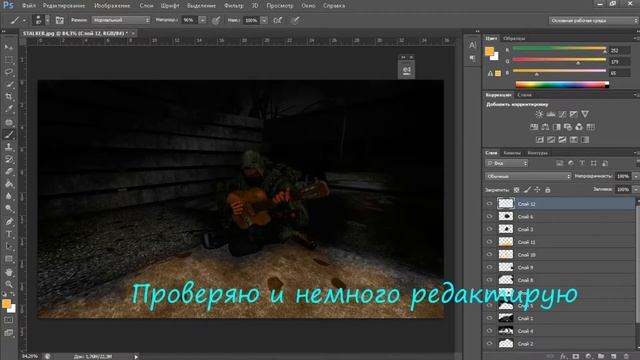640x360 pixels.
Task: Open the Brush panel toggle icon
Action: coord(60,20)
